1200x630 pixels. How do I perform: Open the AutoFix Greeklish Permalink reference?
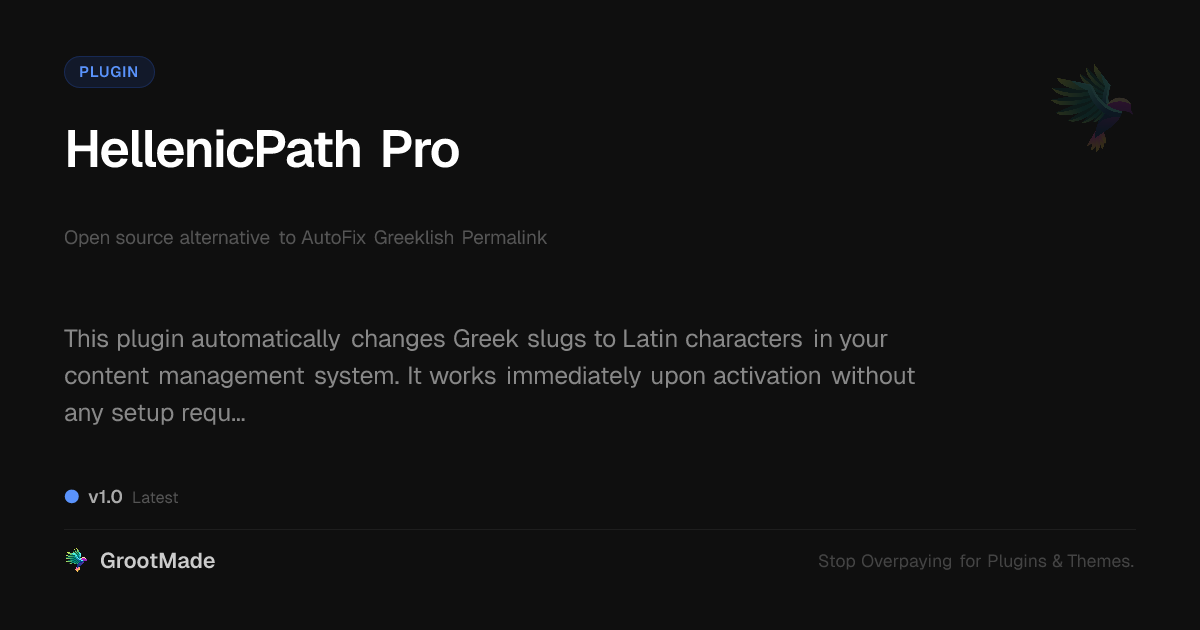pos(424,238)
